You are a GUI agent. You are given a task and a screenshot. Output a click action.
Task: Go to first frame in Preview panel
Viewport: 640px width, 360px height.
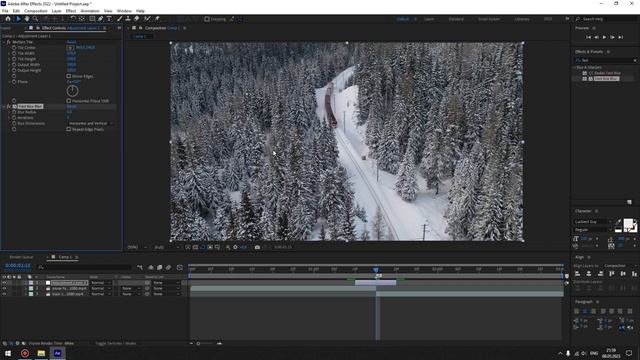coord(589,37)
